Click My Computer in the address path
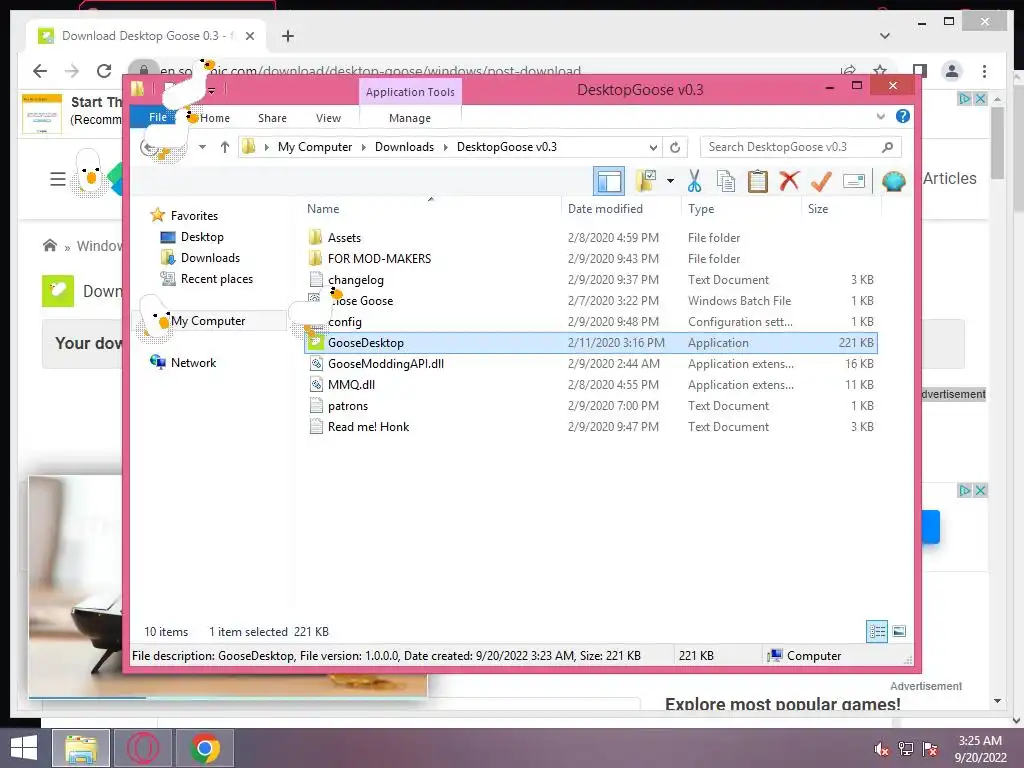The image size is (1024, 768). [315, 147]
